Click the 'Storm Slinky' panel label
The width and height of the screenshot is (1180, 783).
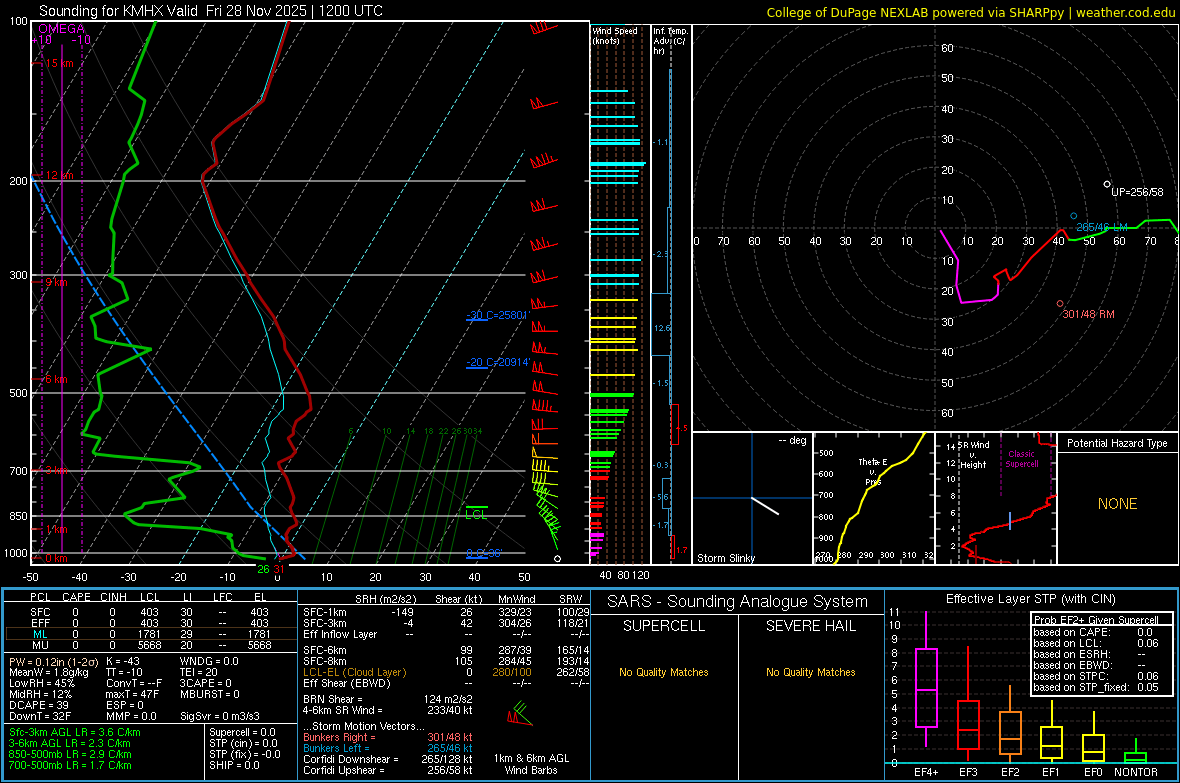[725, 558]
